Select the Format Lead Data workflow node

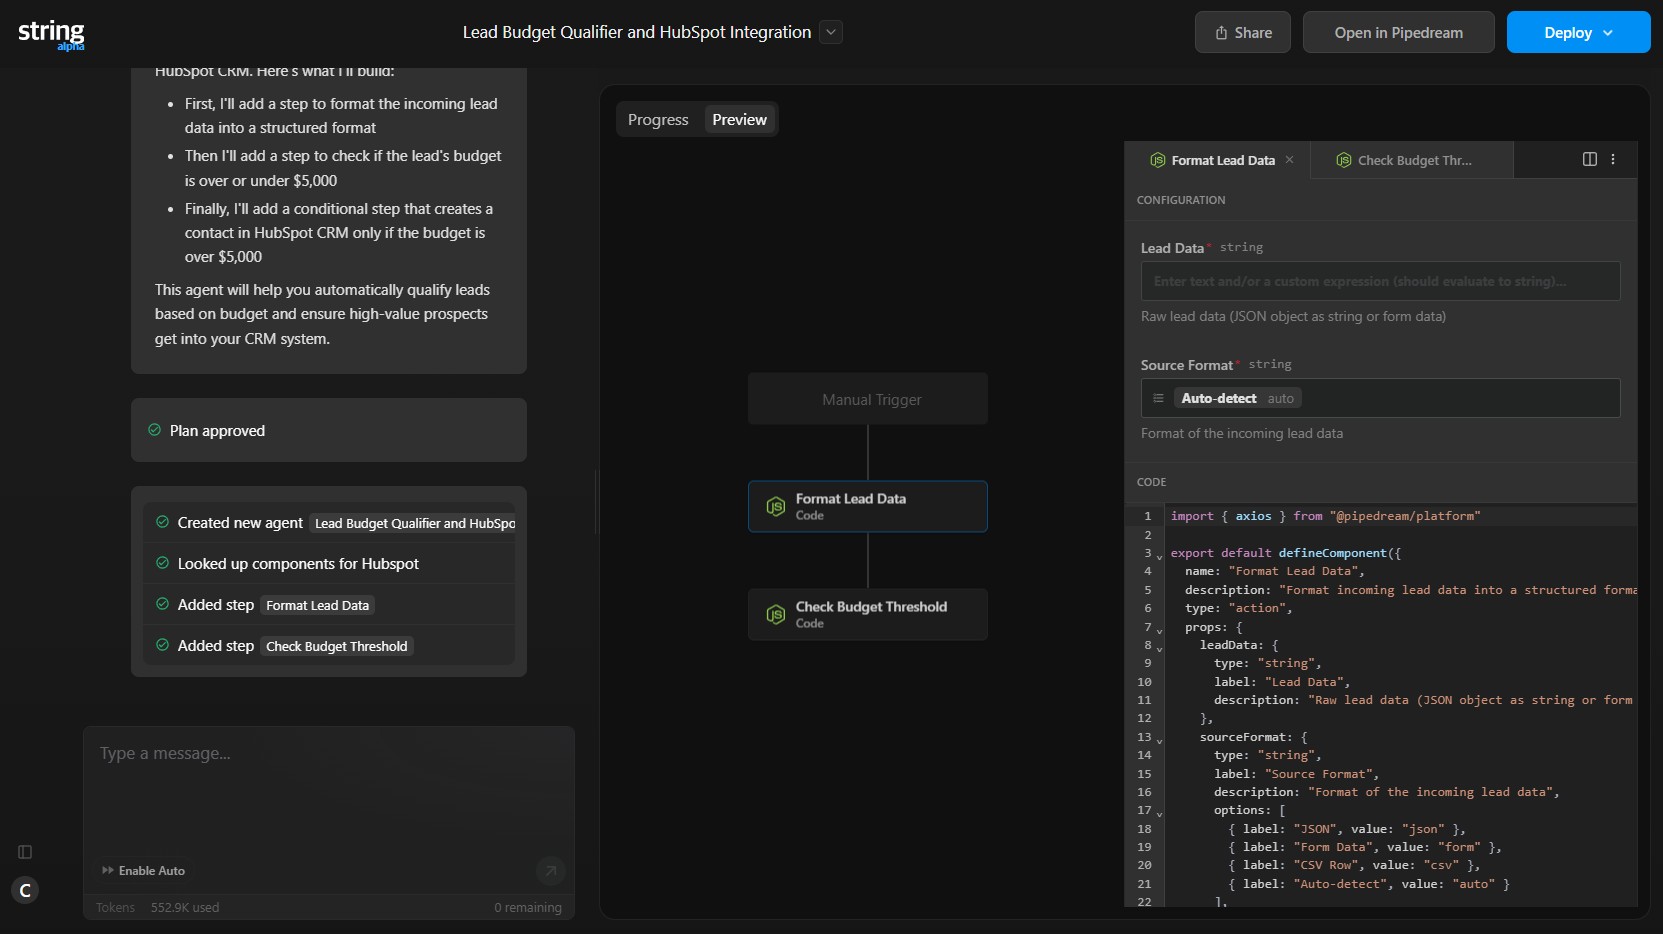[868, 506]
